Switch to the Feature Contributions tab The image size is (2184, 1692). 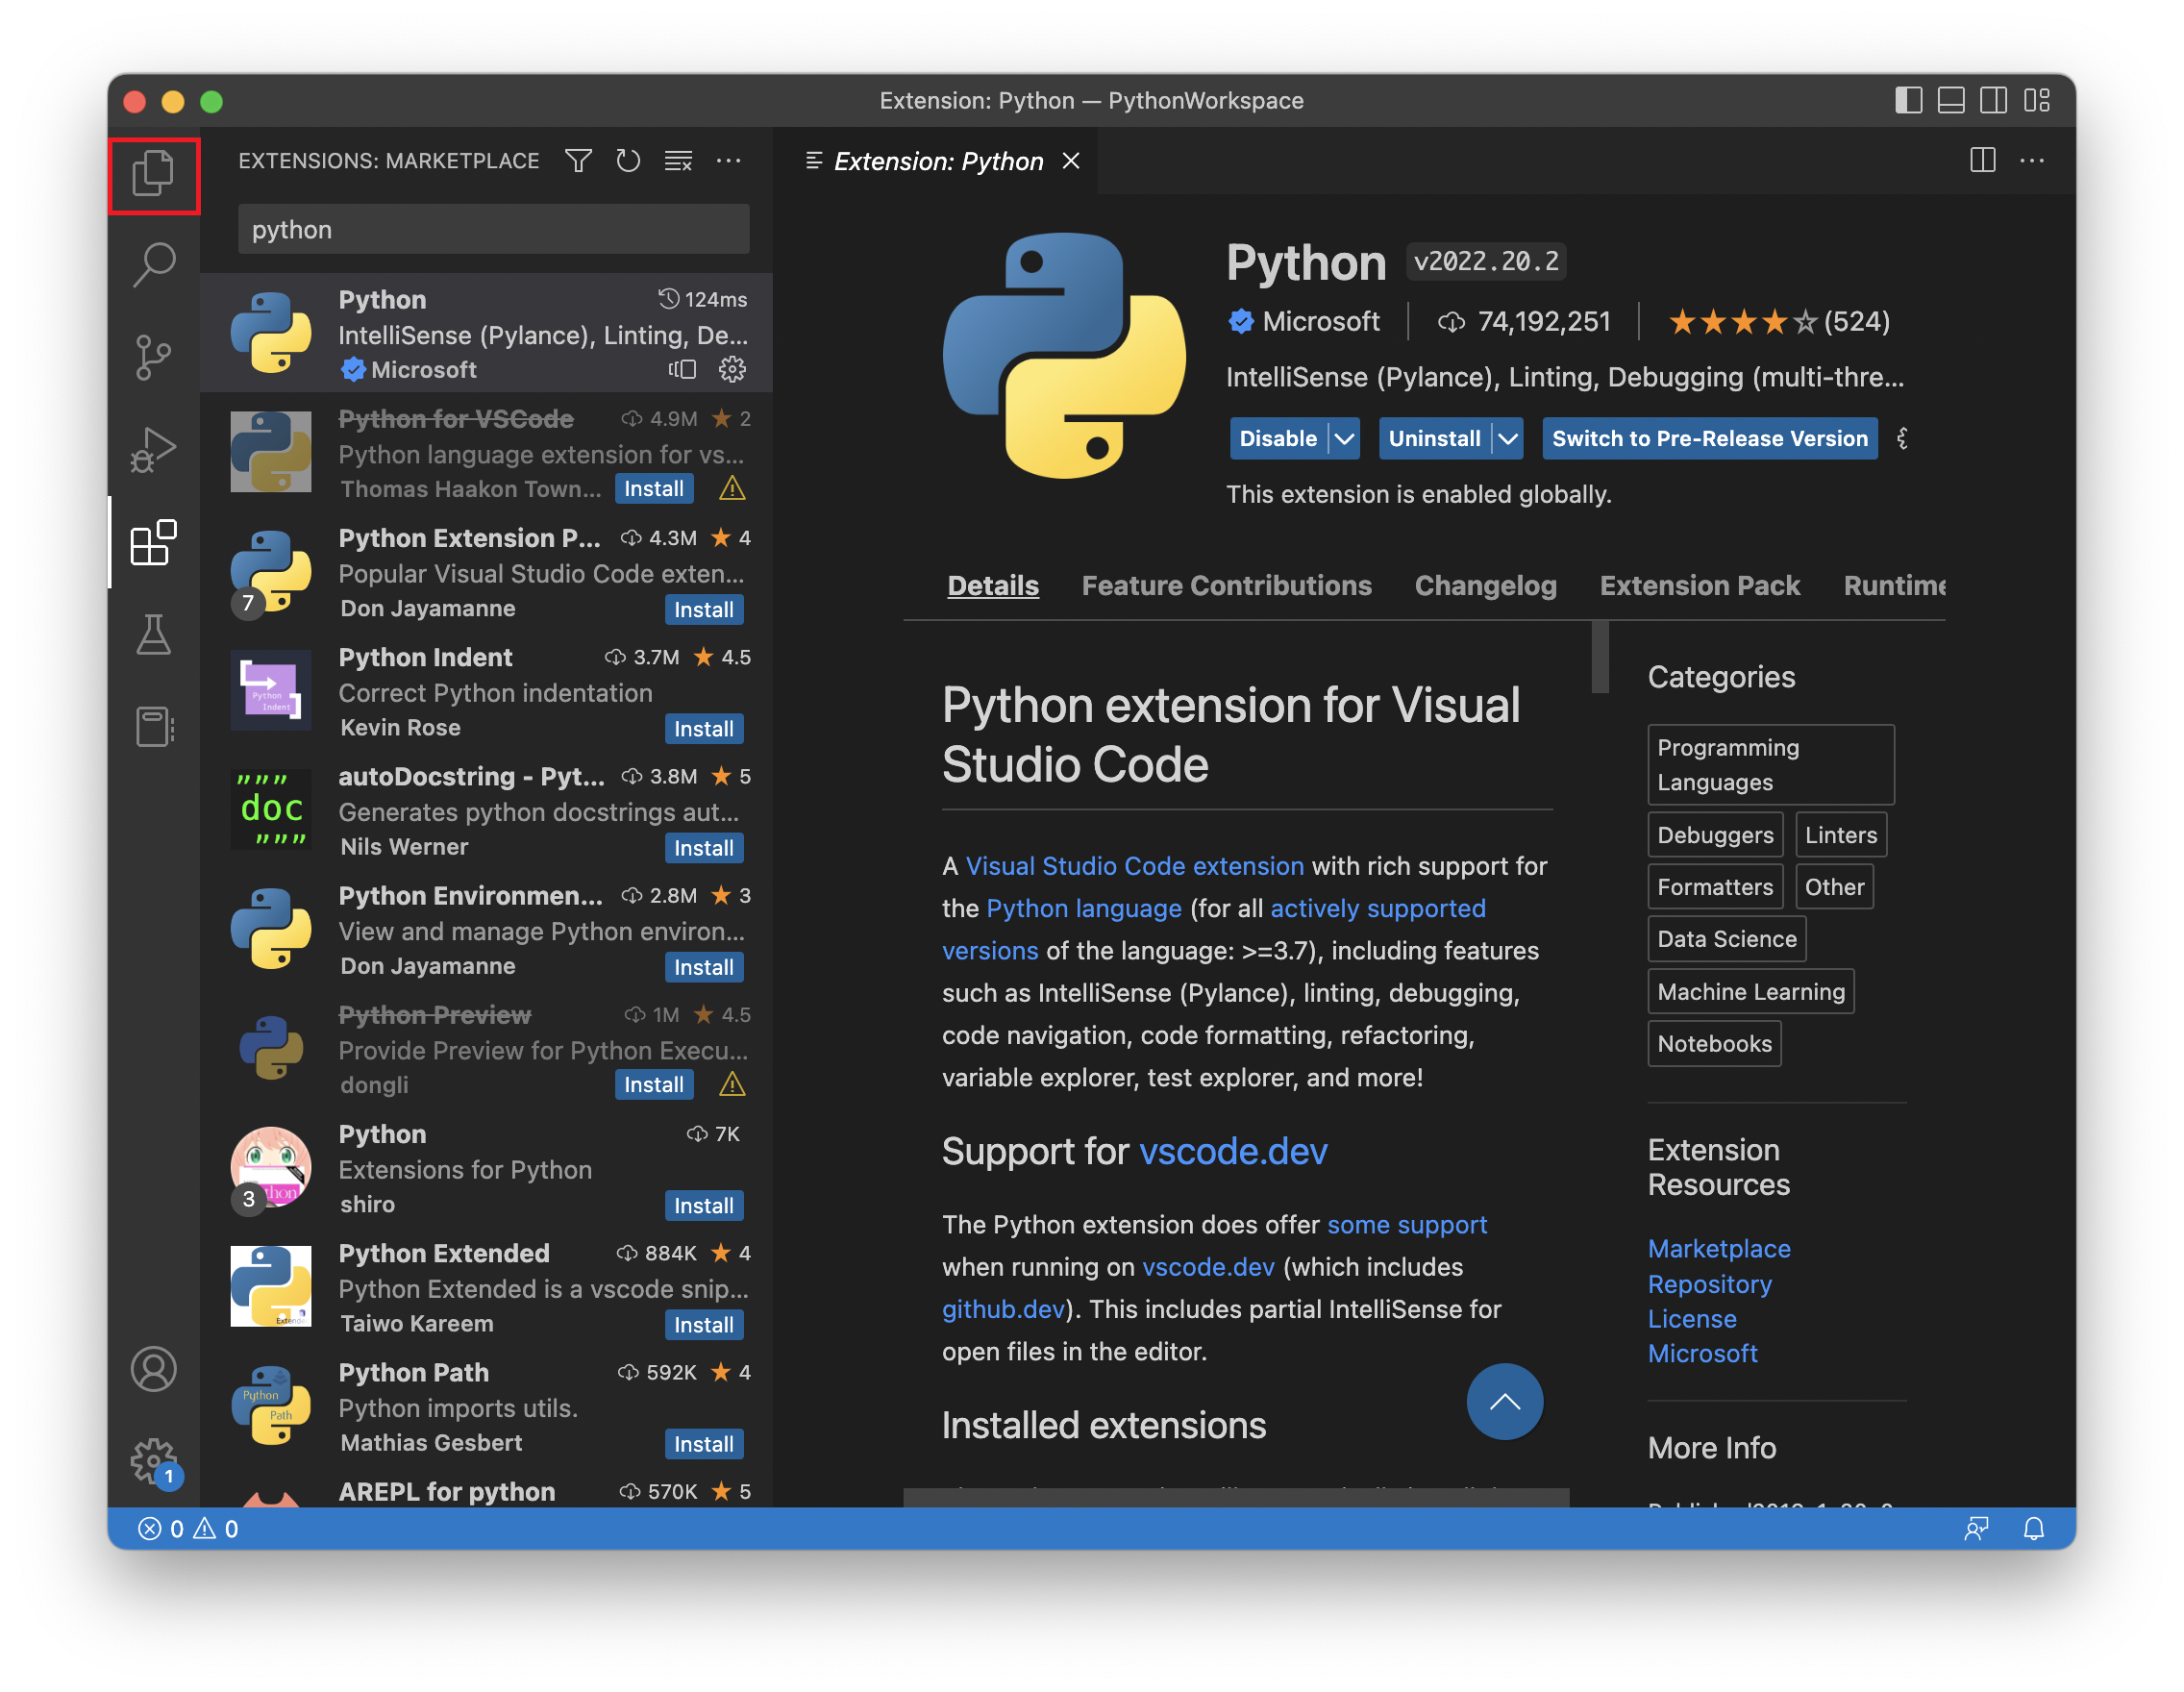click(x=1226, y=586)
